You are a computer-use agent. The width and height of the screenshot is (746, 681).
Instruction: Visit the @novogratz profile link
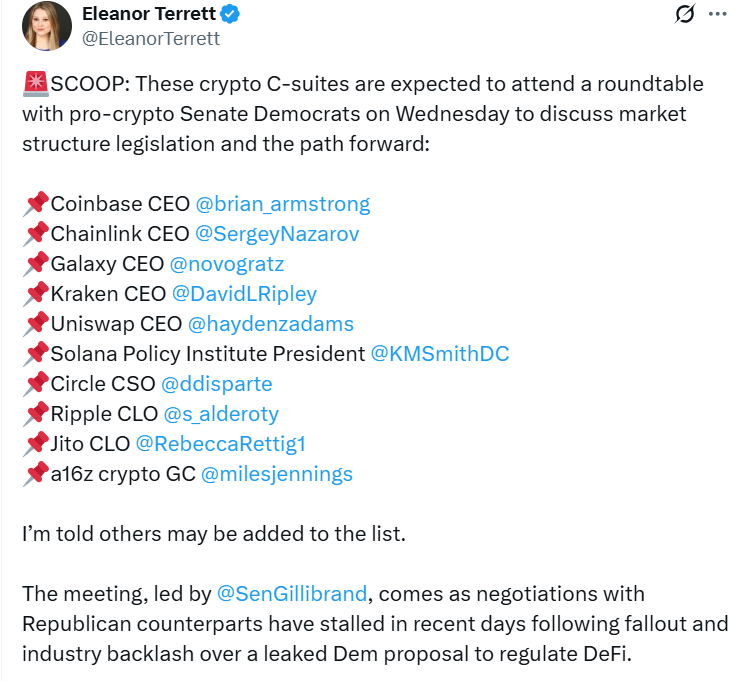[x=227, y=264]
